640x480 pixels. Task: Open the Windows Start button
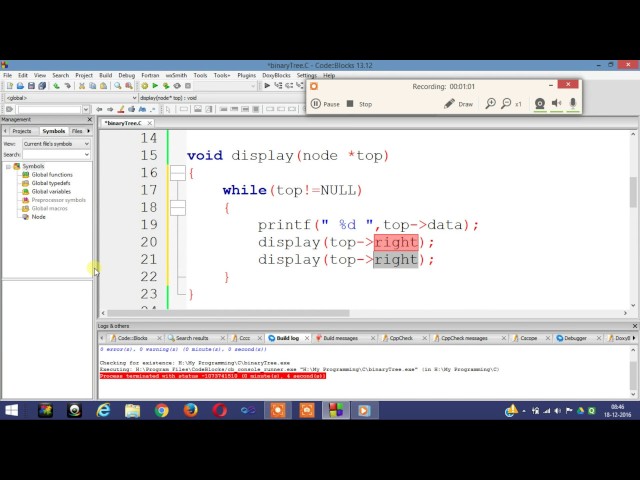click(11, 410)
